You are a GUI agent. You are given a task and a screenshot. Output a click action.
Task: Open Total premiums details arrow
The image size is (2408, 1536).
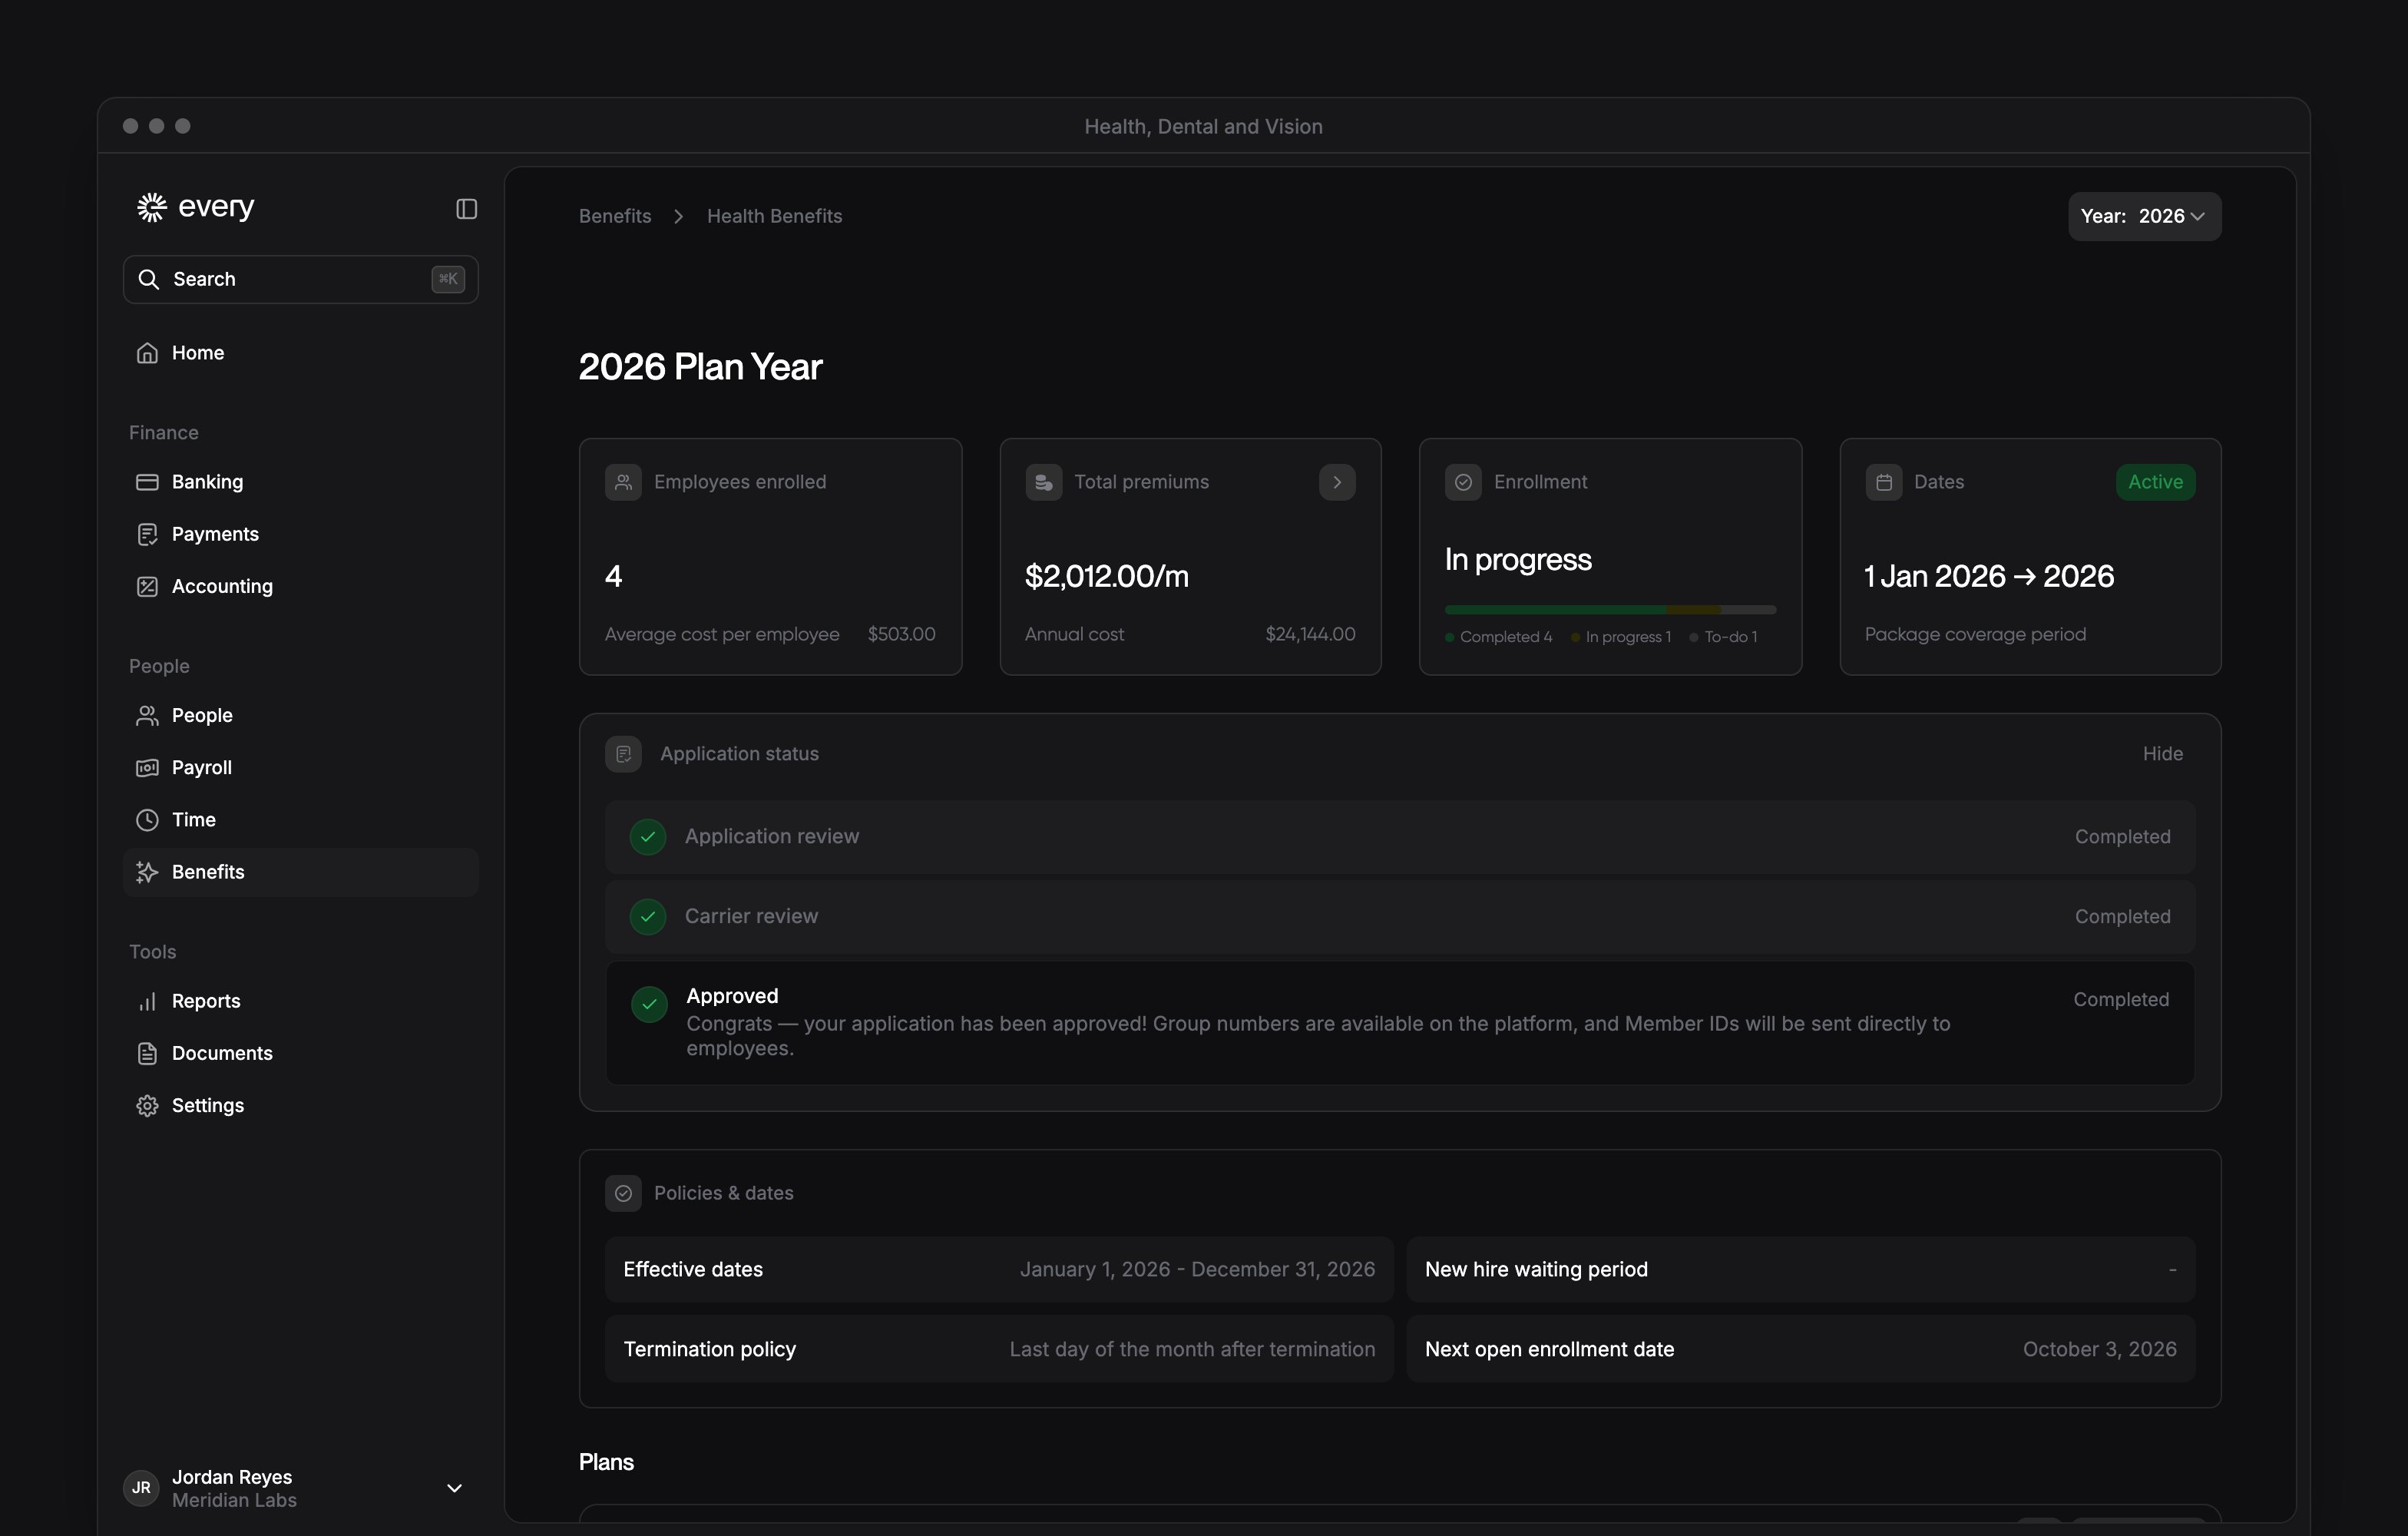click(1337, 482)
